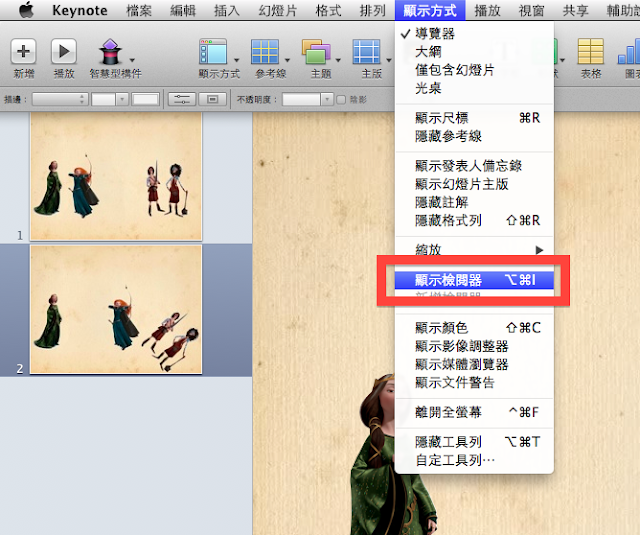Choose 隱藏註解 hide comments
The height and width of the screenshot is (535, 640).
474,202
